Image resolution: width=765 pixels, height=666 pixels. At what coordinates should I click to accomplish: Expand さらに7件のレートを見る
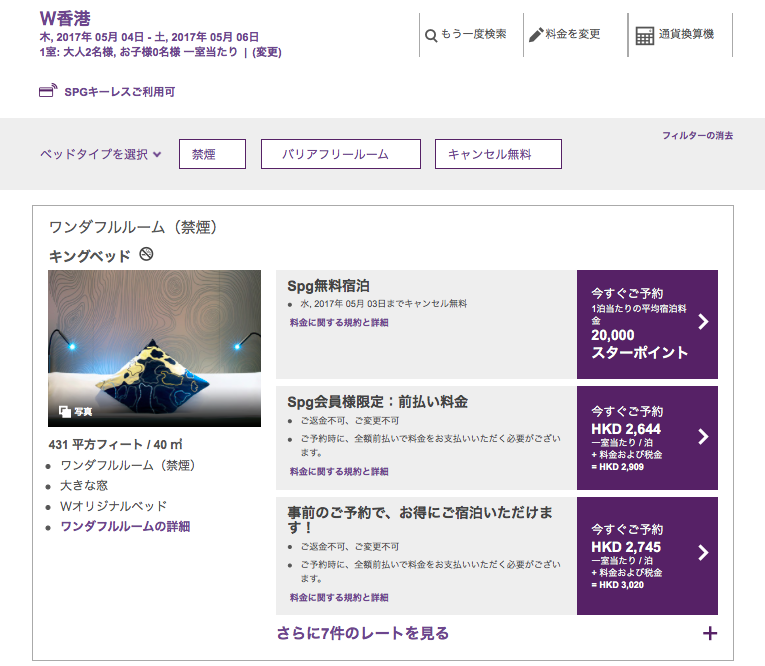[362, 633]
